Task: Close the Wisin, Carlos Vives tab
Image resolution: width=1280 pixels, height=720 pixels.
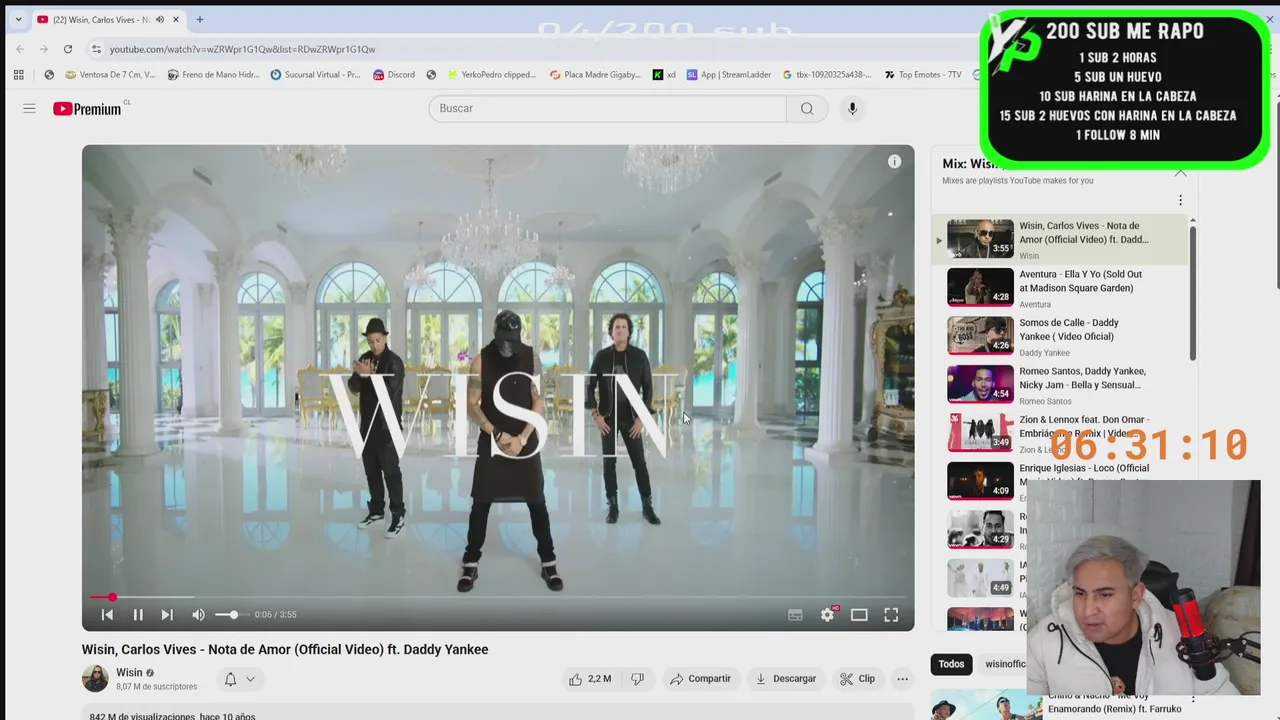Action: pos(176,19)
